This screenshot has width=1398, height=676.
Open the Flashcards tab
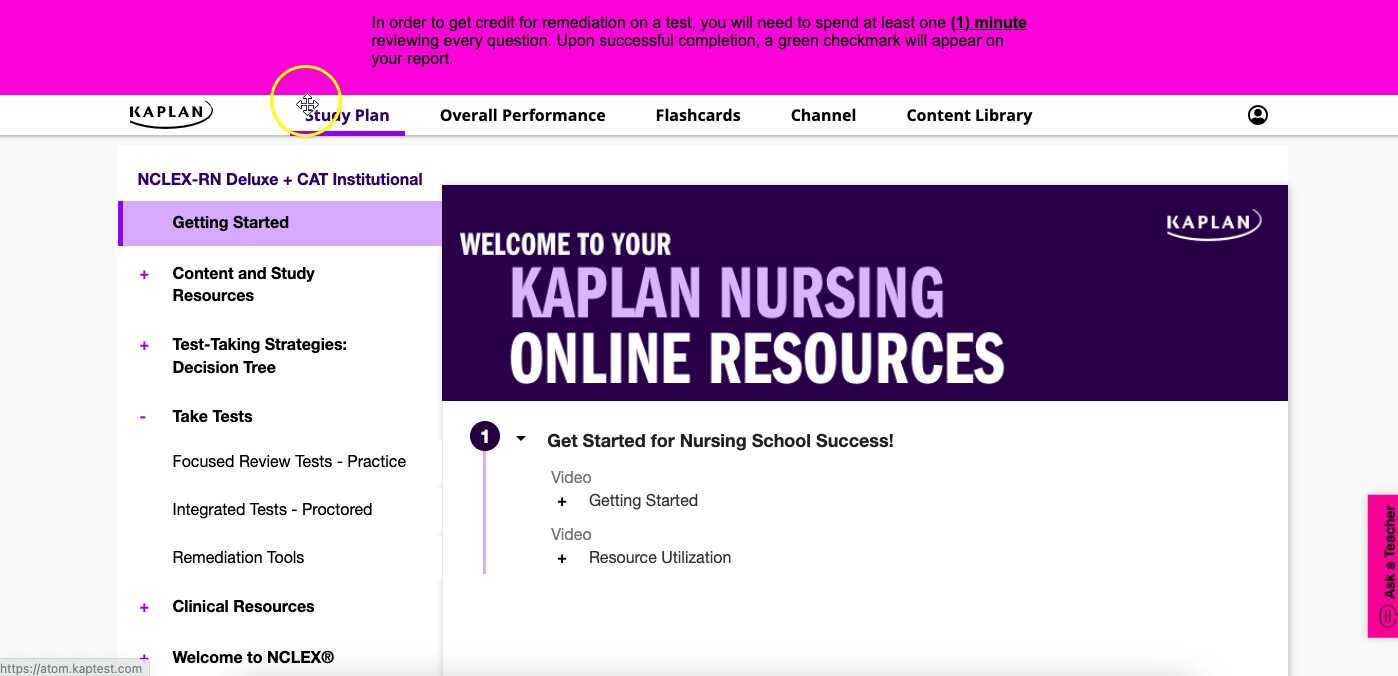click(x=698, y=115)
